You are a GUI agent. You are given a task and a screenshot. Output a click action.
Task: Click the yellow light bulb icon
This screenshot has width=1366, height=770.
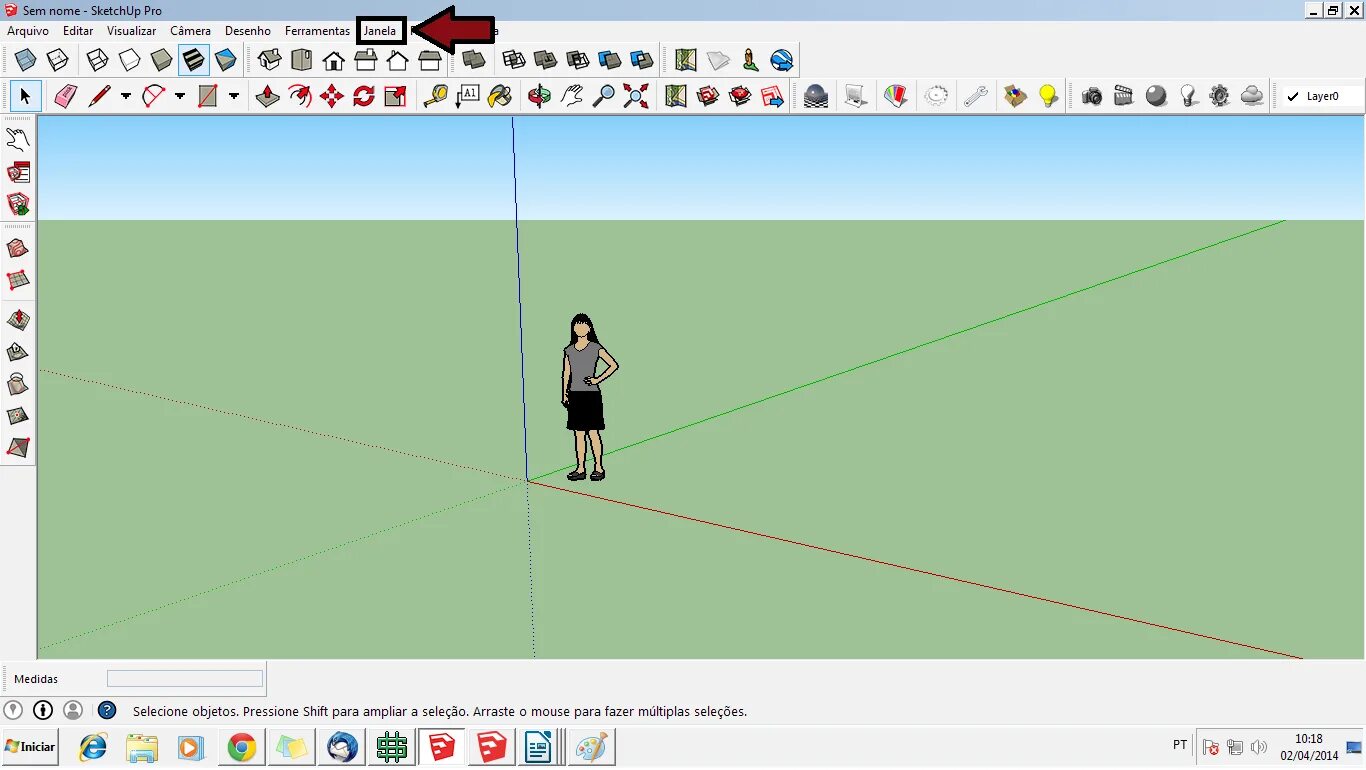click(1048, 96)
